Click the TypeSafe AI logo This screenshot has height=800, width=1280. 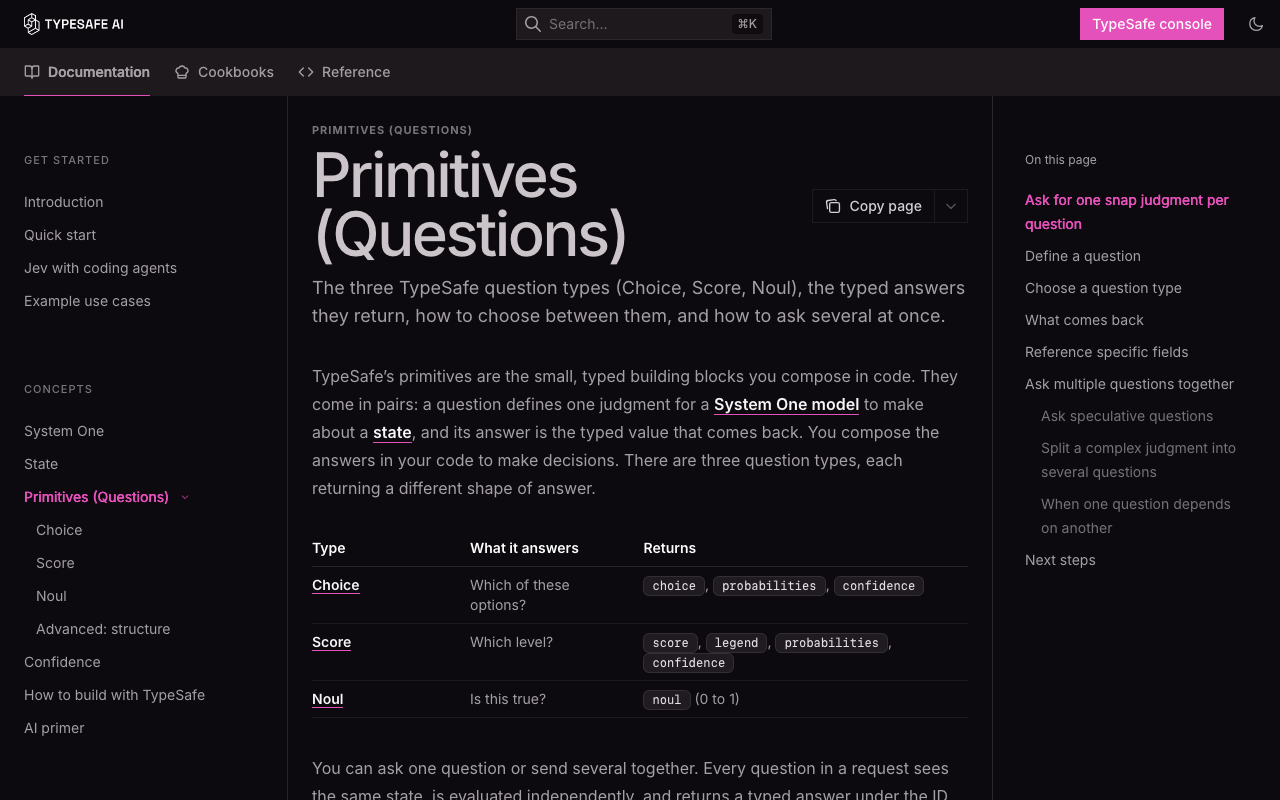(x=74, y=24)
